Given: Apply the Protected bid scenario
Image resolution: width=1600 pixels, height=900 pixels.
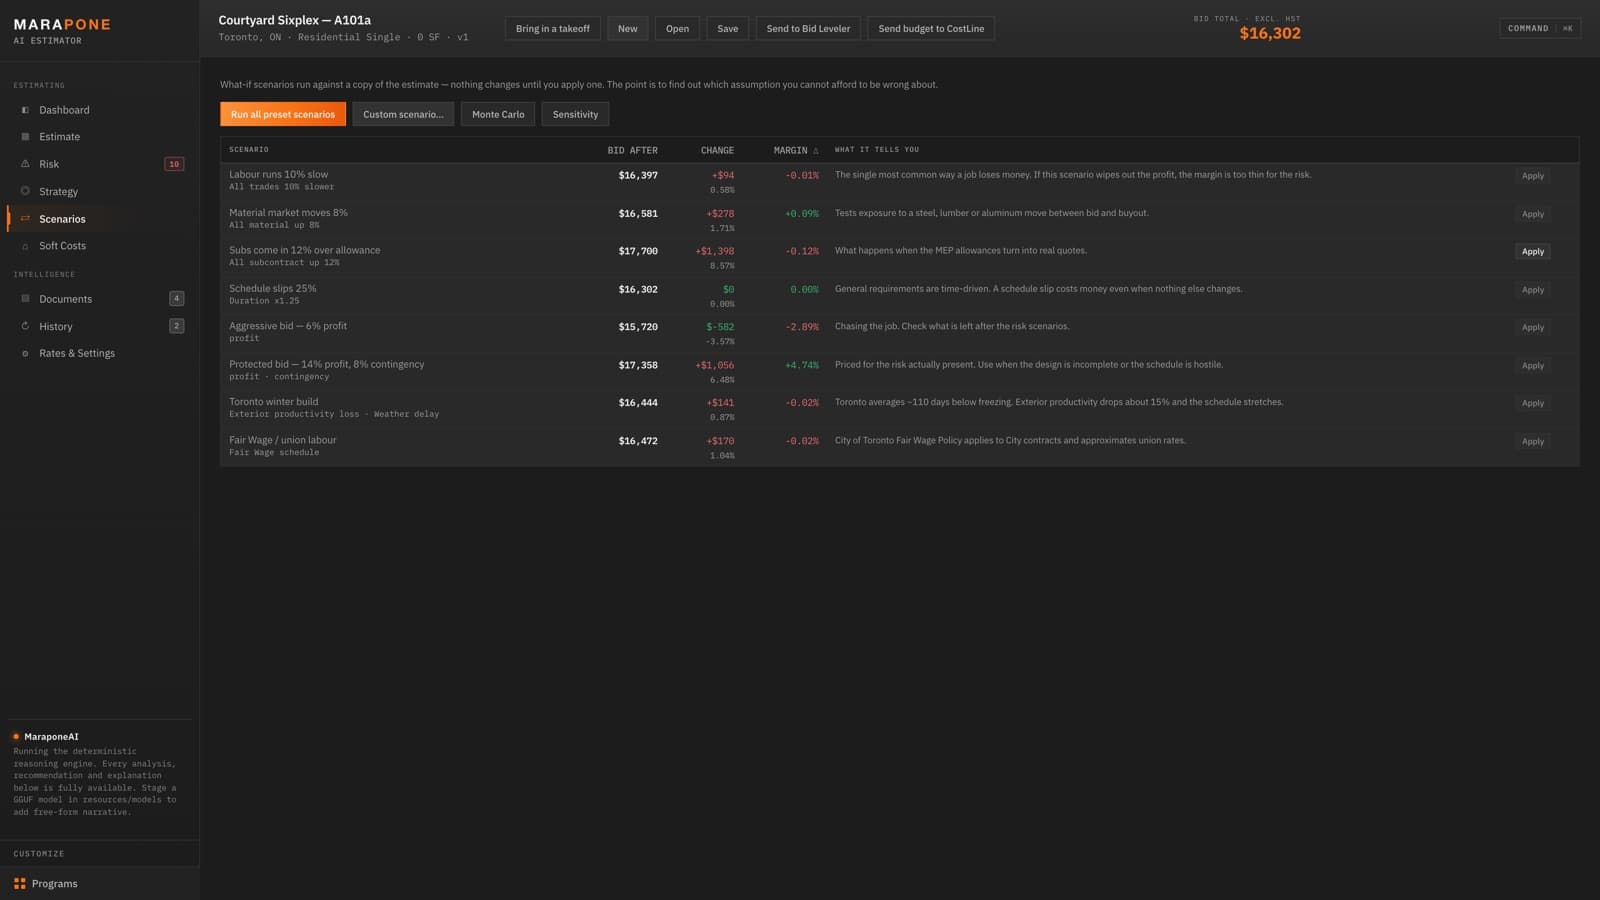Looking at the screenshot, I should (1533, 366).
